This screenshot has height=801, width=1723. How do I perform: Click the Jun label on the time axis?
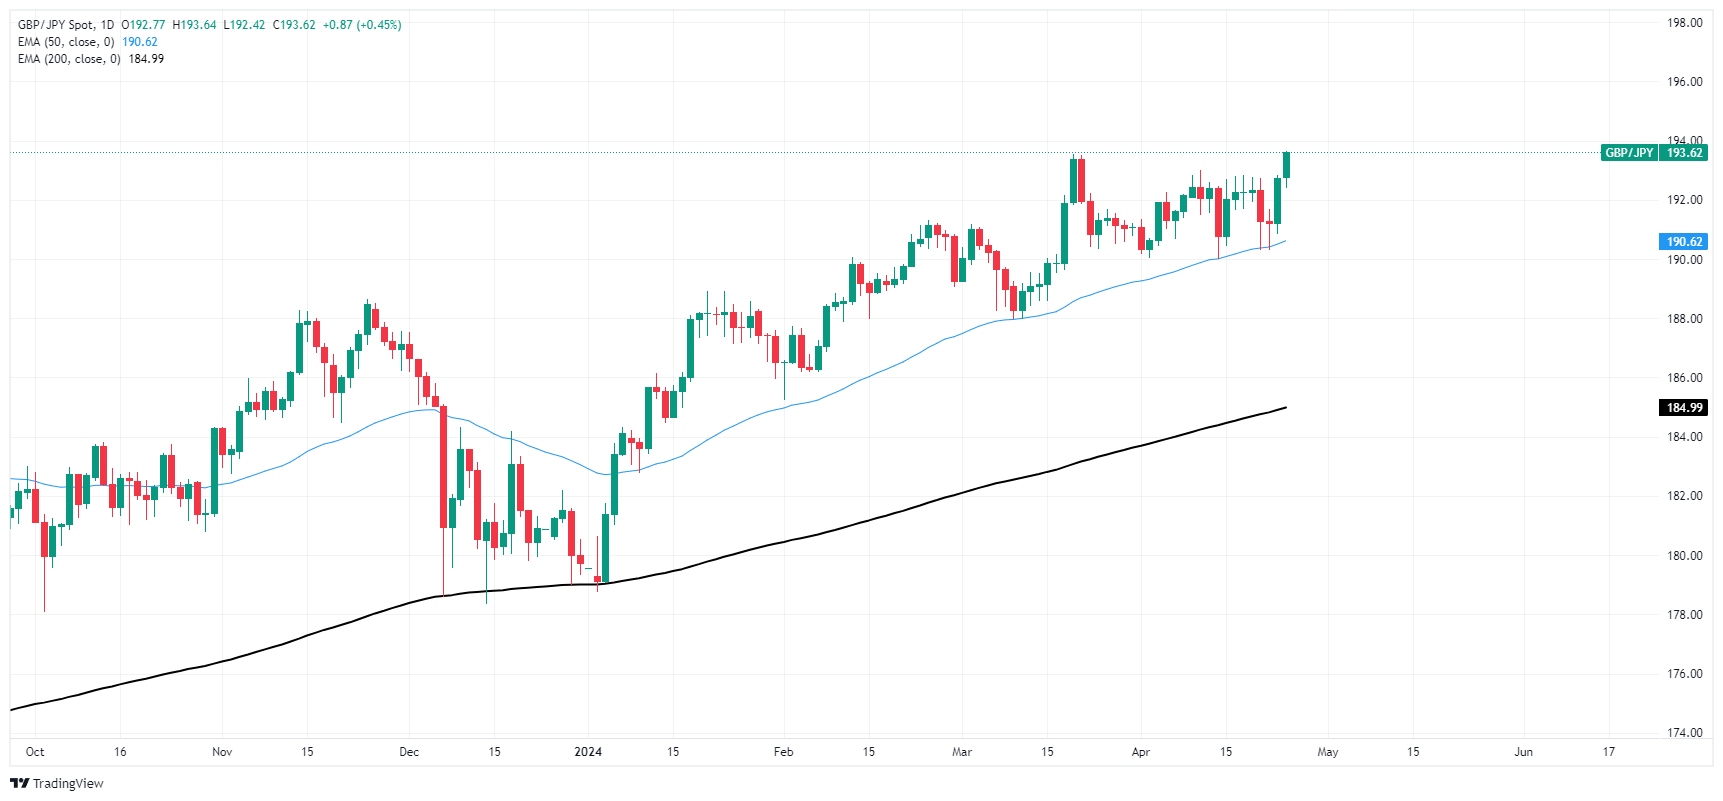(1523, 752)
